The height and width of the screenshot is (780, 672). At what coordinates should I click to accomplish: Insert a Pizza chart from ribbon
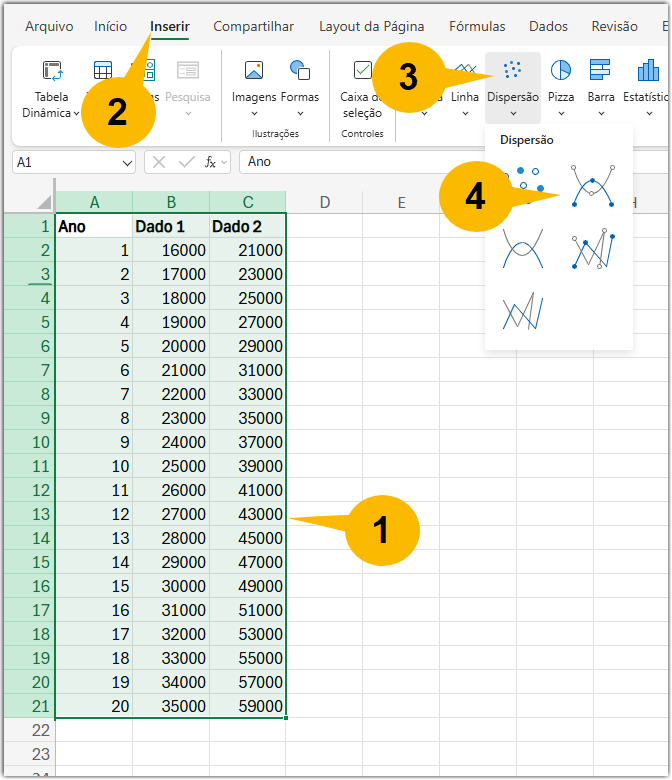pos(561,70)
